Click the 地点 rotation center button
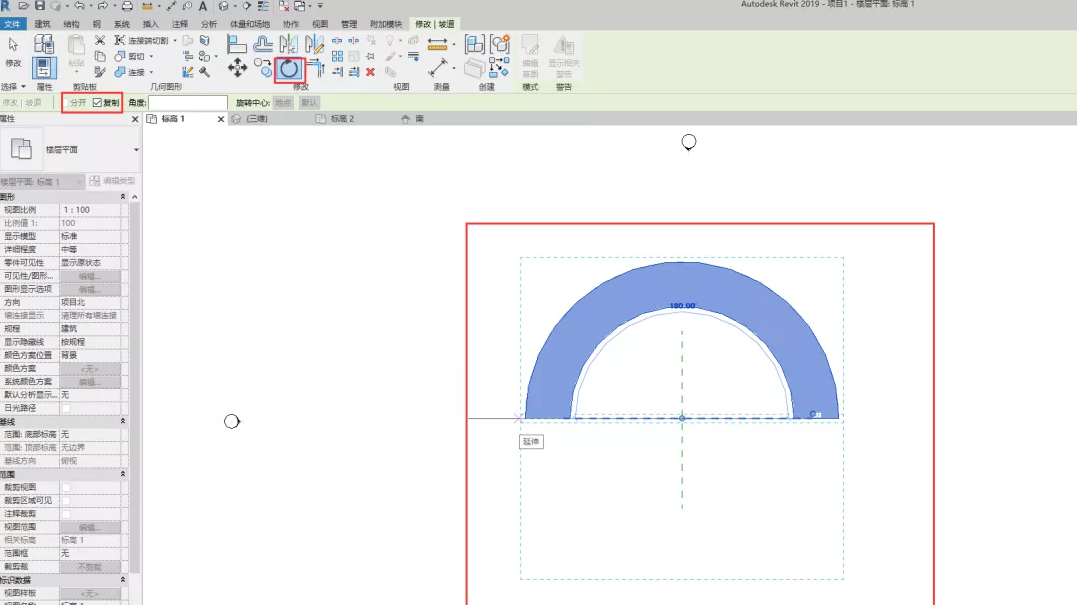1077x605 pixels. tap(283, 102)
